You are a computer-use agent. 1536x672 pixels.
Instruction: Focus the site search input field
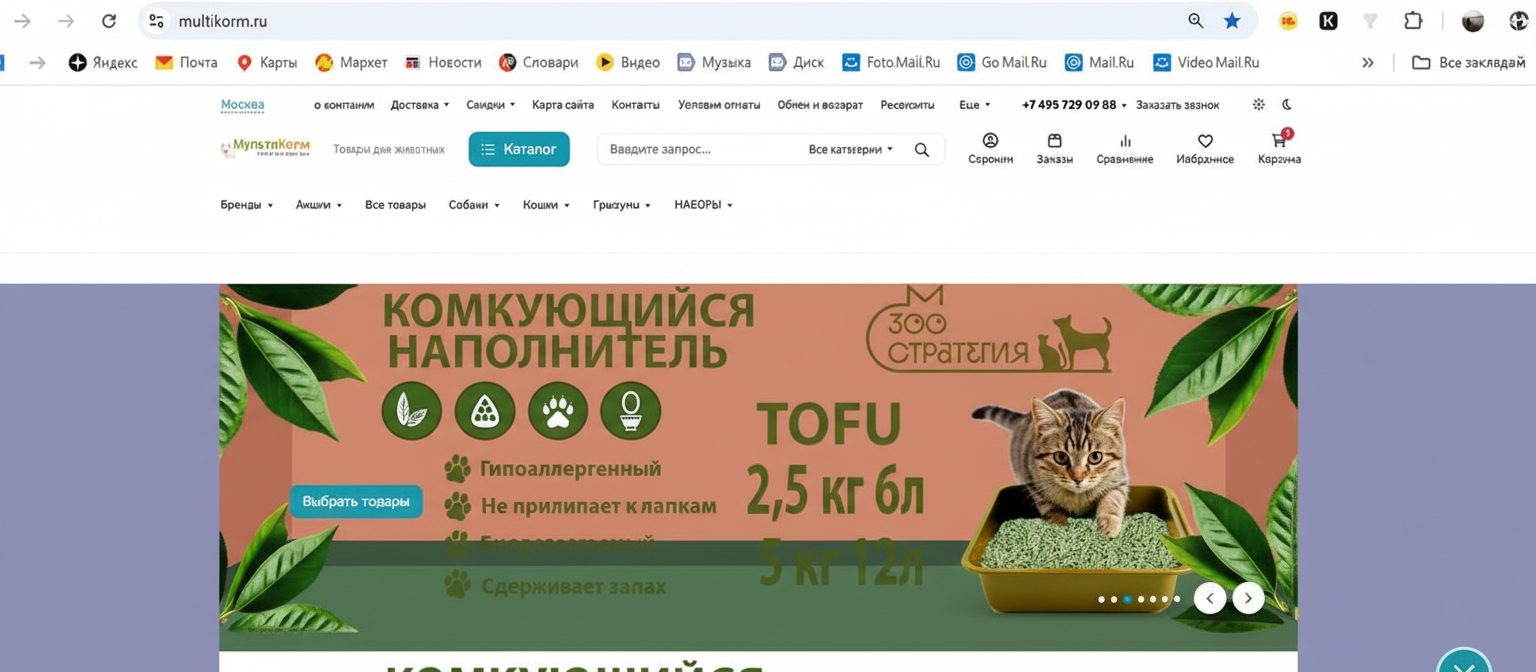point(700,150)
